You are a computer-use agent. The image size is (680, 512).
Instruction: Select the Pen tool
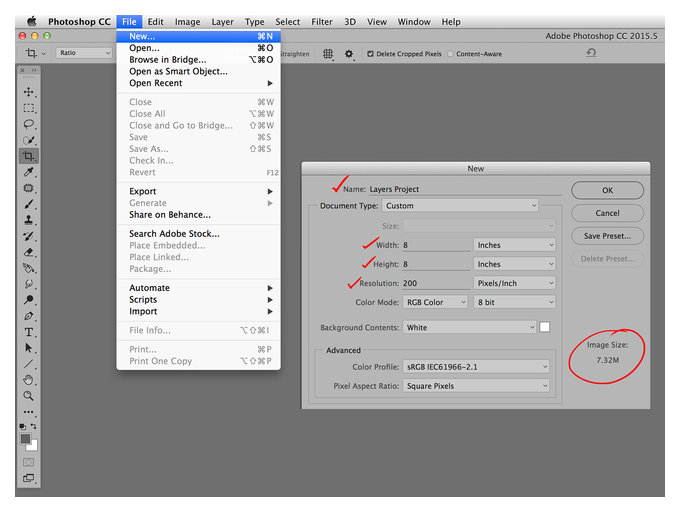pos(29,316)
